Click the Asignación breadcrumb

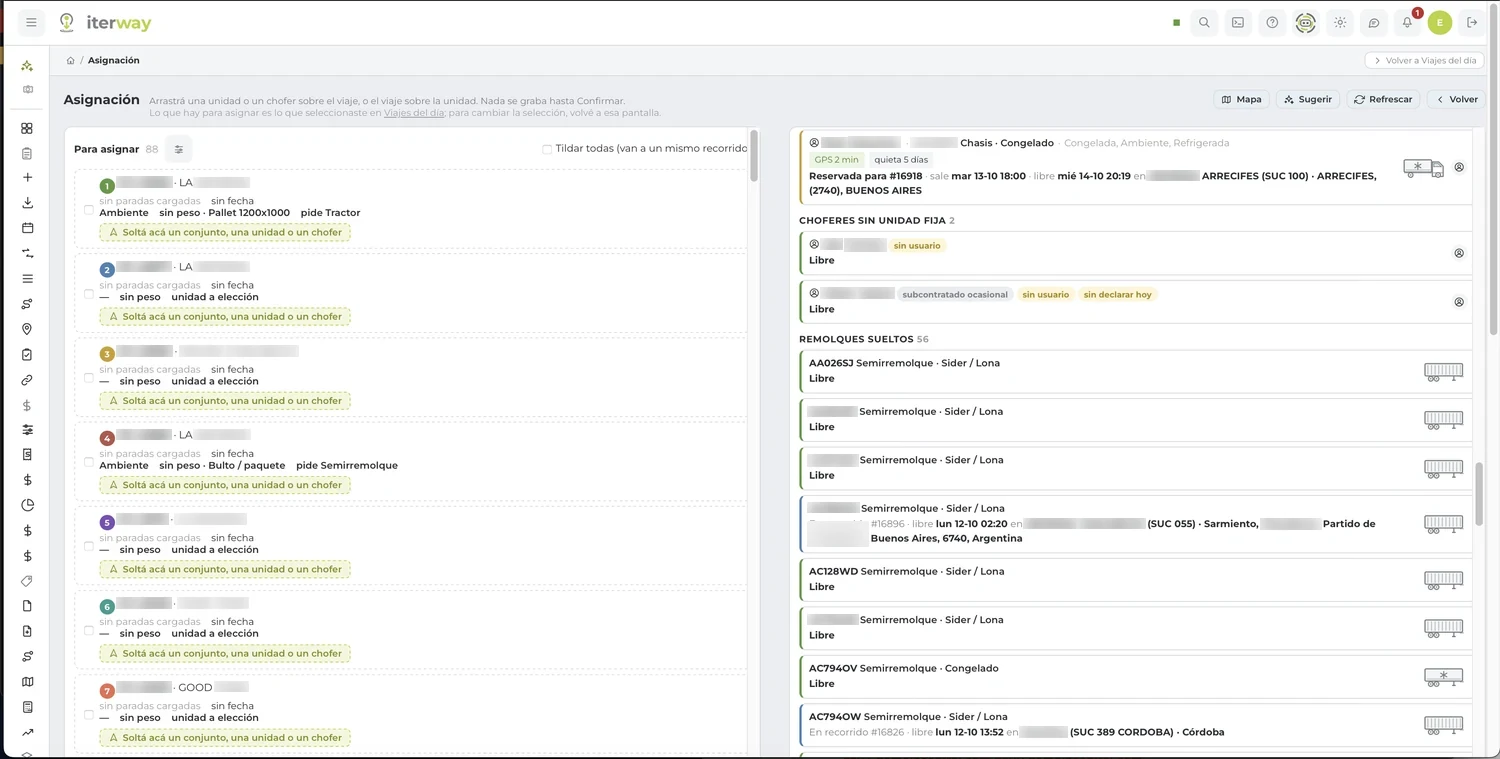coord(114,60)
